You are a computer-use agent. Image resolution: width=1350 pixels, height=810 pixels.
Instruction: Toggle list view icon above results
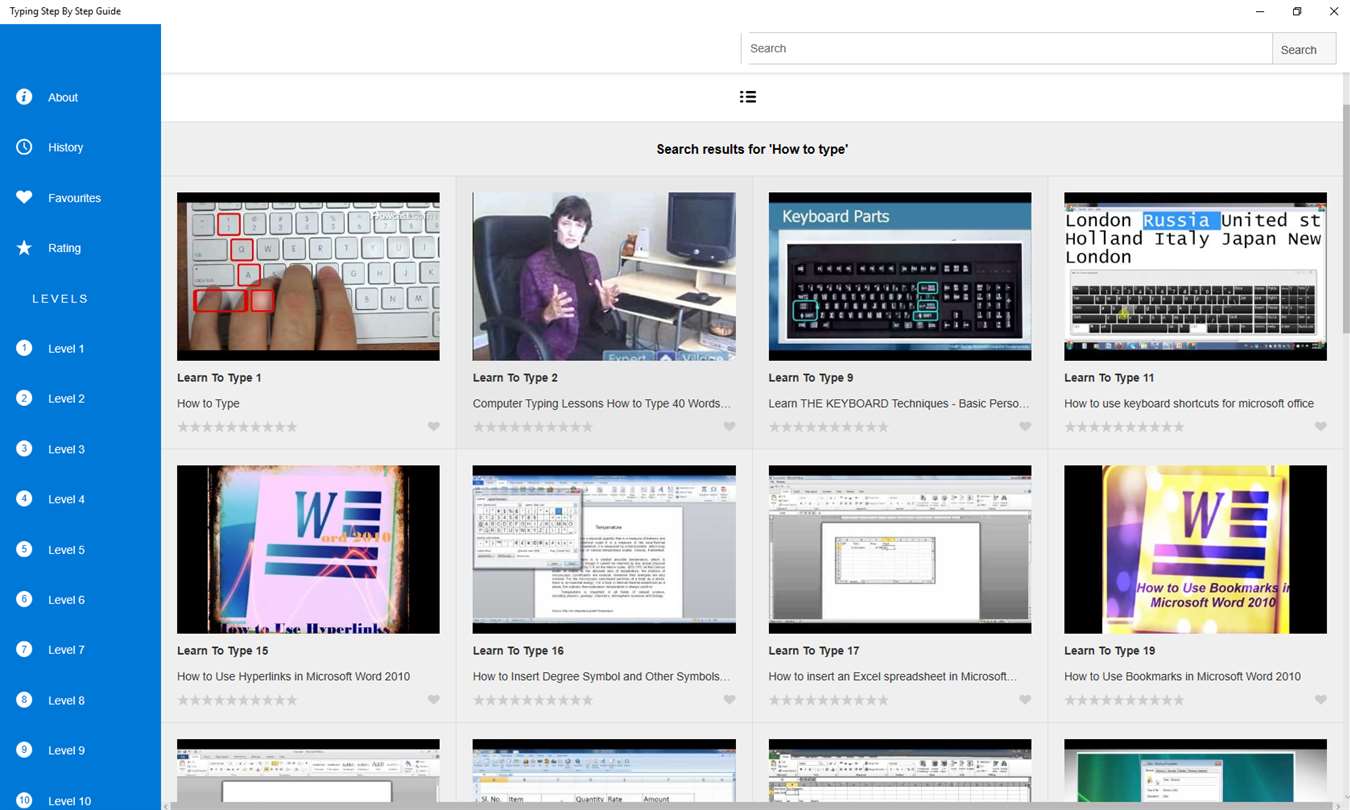coord(748,97)
